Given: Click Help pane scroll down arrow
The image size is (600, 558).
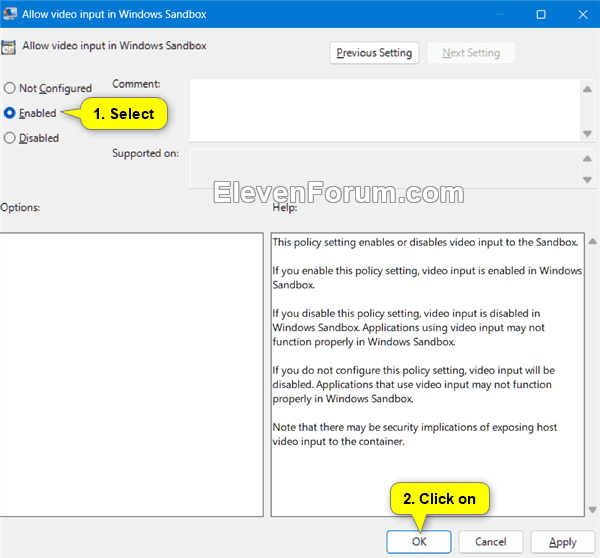Looking at the screenshot, I should (x=593, y=509).
